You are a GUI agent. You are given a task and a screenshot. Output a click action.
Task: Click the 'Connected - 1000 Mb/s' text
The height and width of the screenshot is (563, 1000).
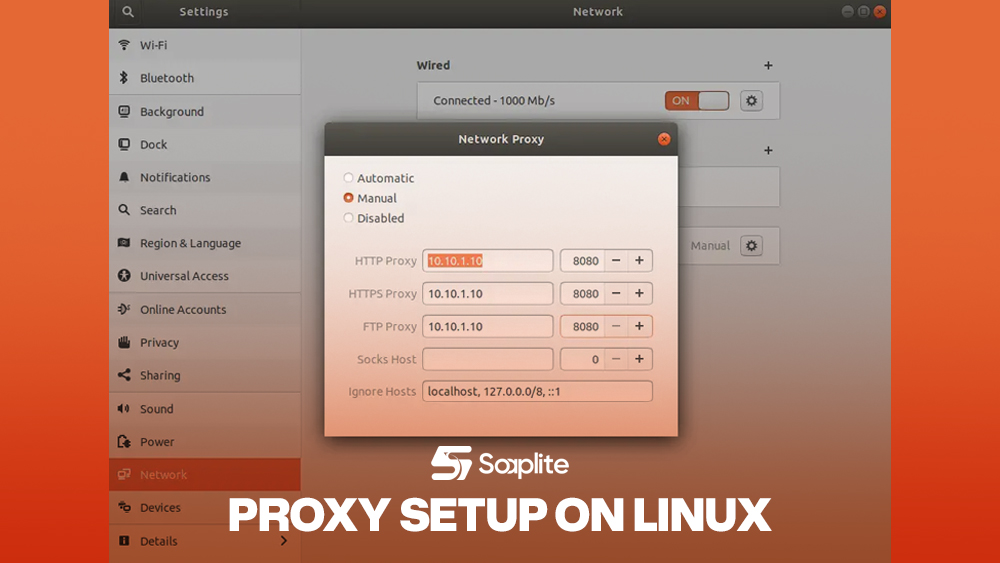(x=494, y=101)
